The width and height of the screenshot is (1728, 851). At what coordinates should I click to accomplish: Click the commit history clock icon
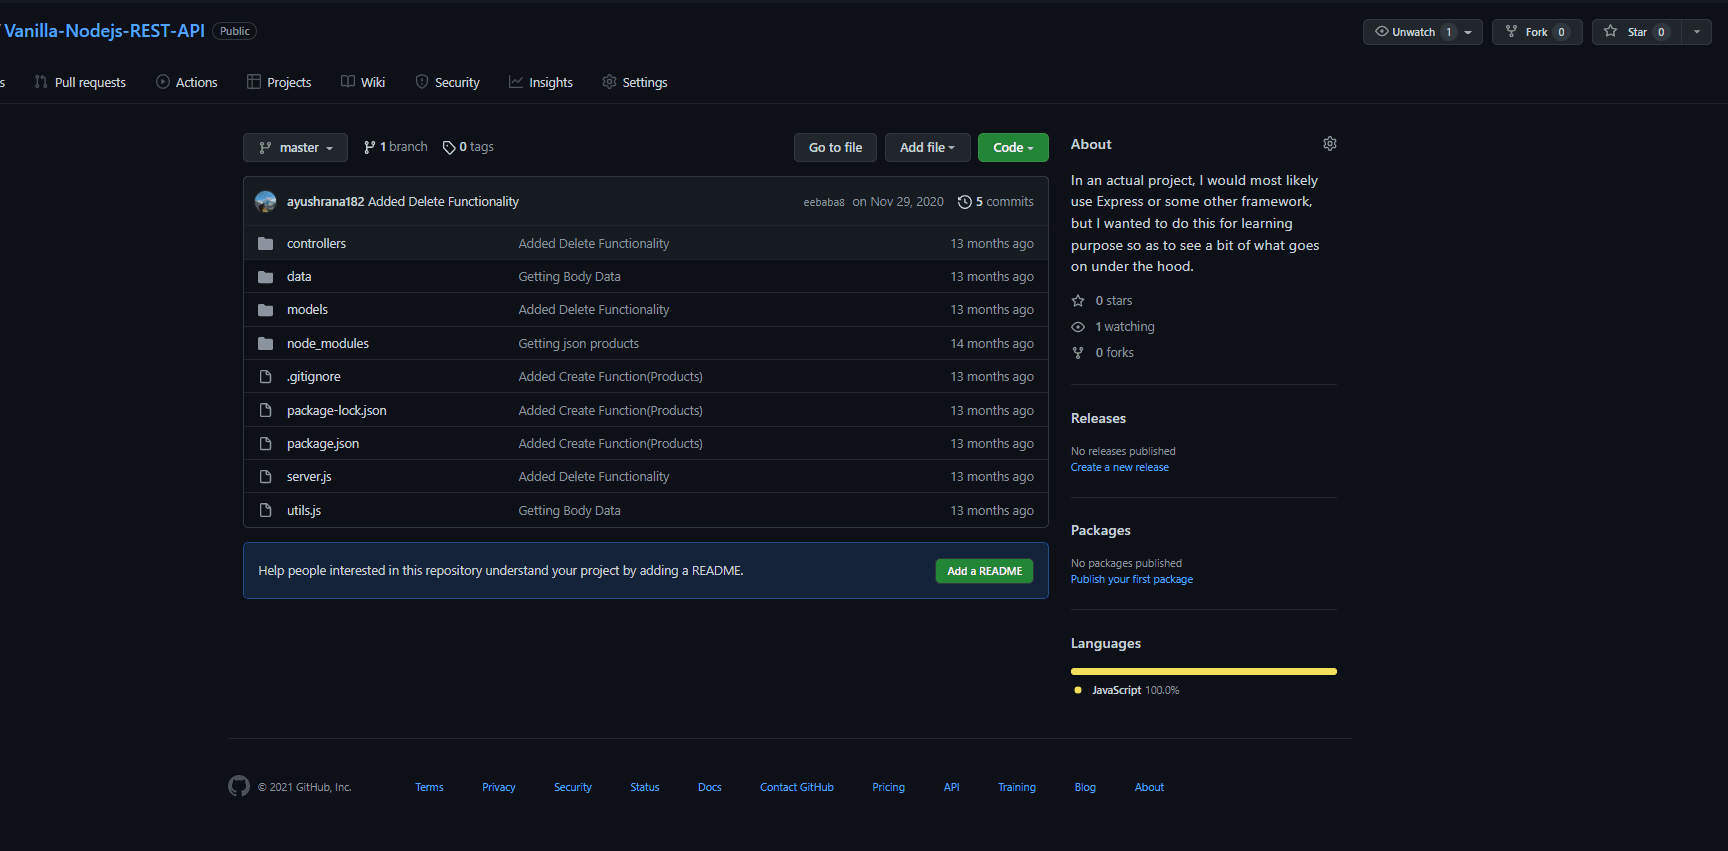(x=964, y=202)
